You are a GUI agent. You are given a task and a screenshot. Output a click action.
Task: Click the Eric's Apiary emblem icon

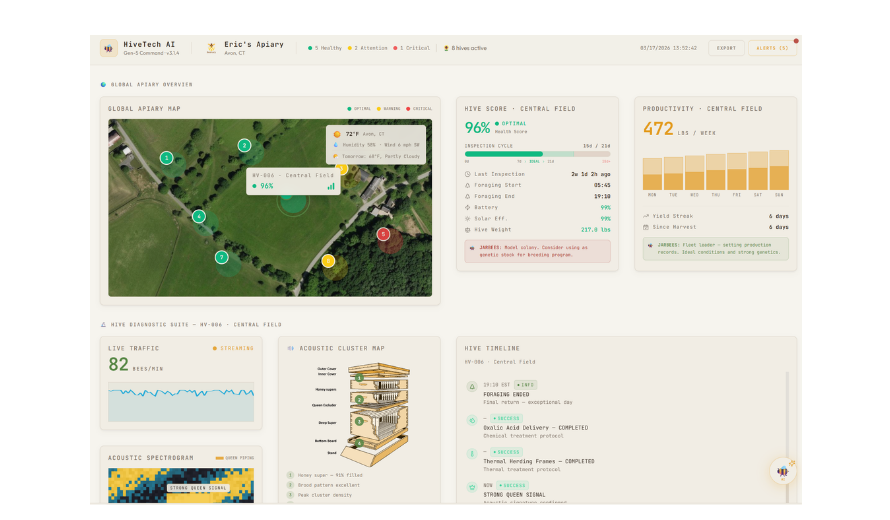tap(211, 48)
